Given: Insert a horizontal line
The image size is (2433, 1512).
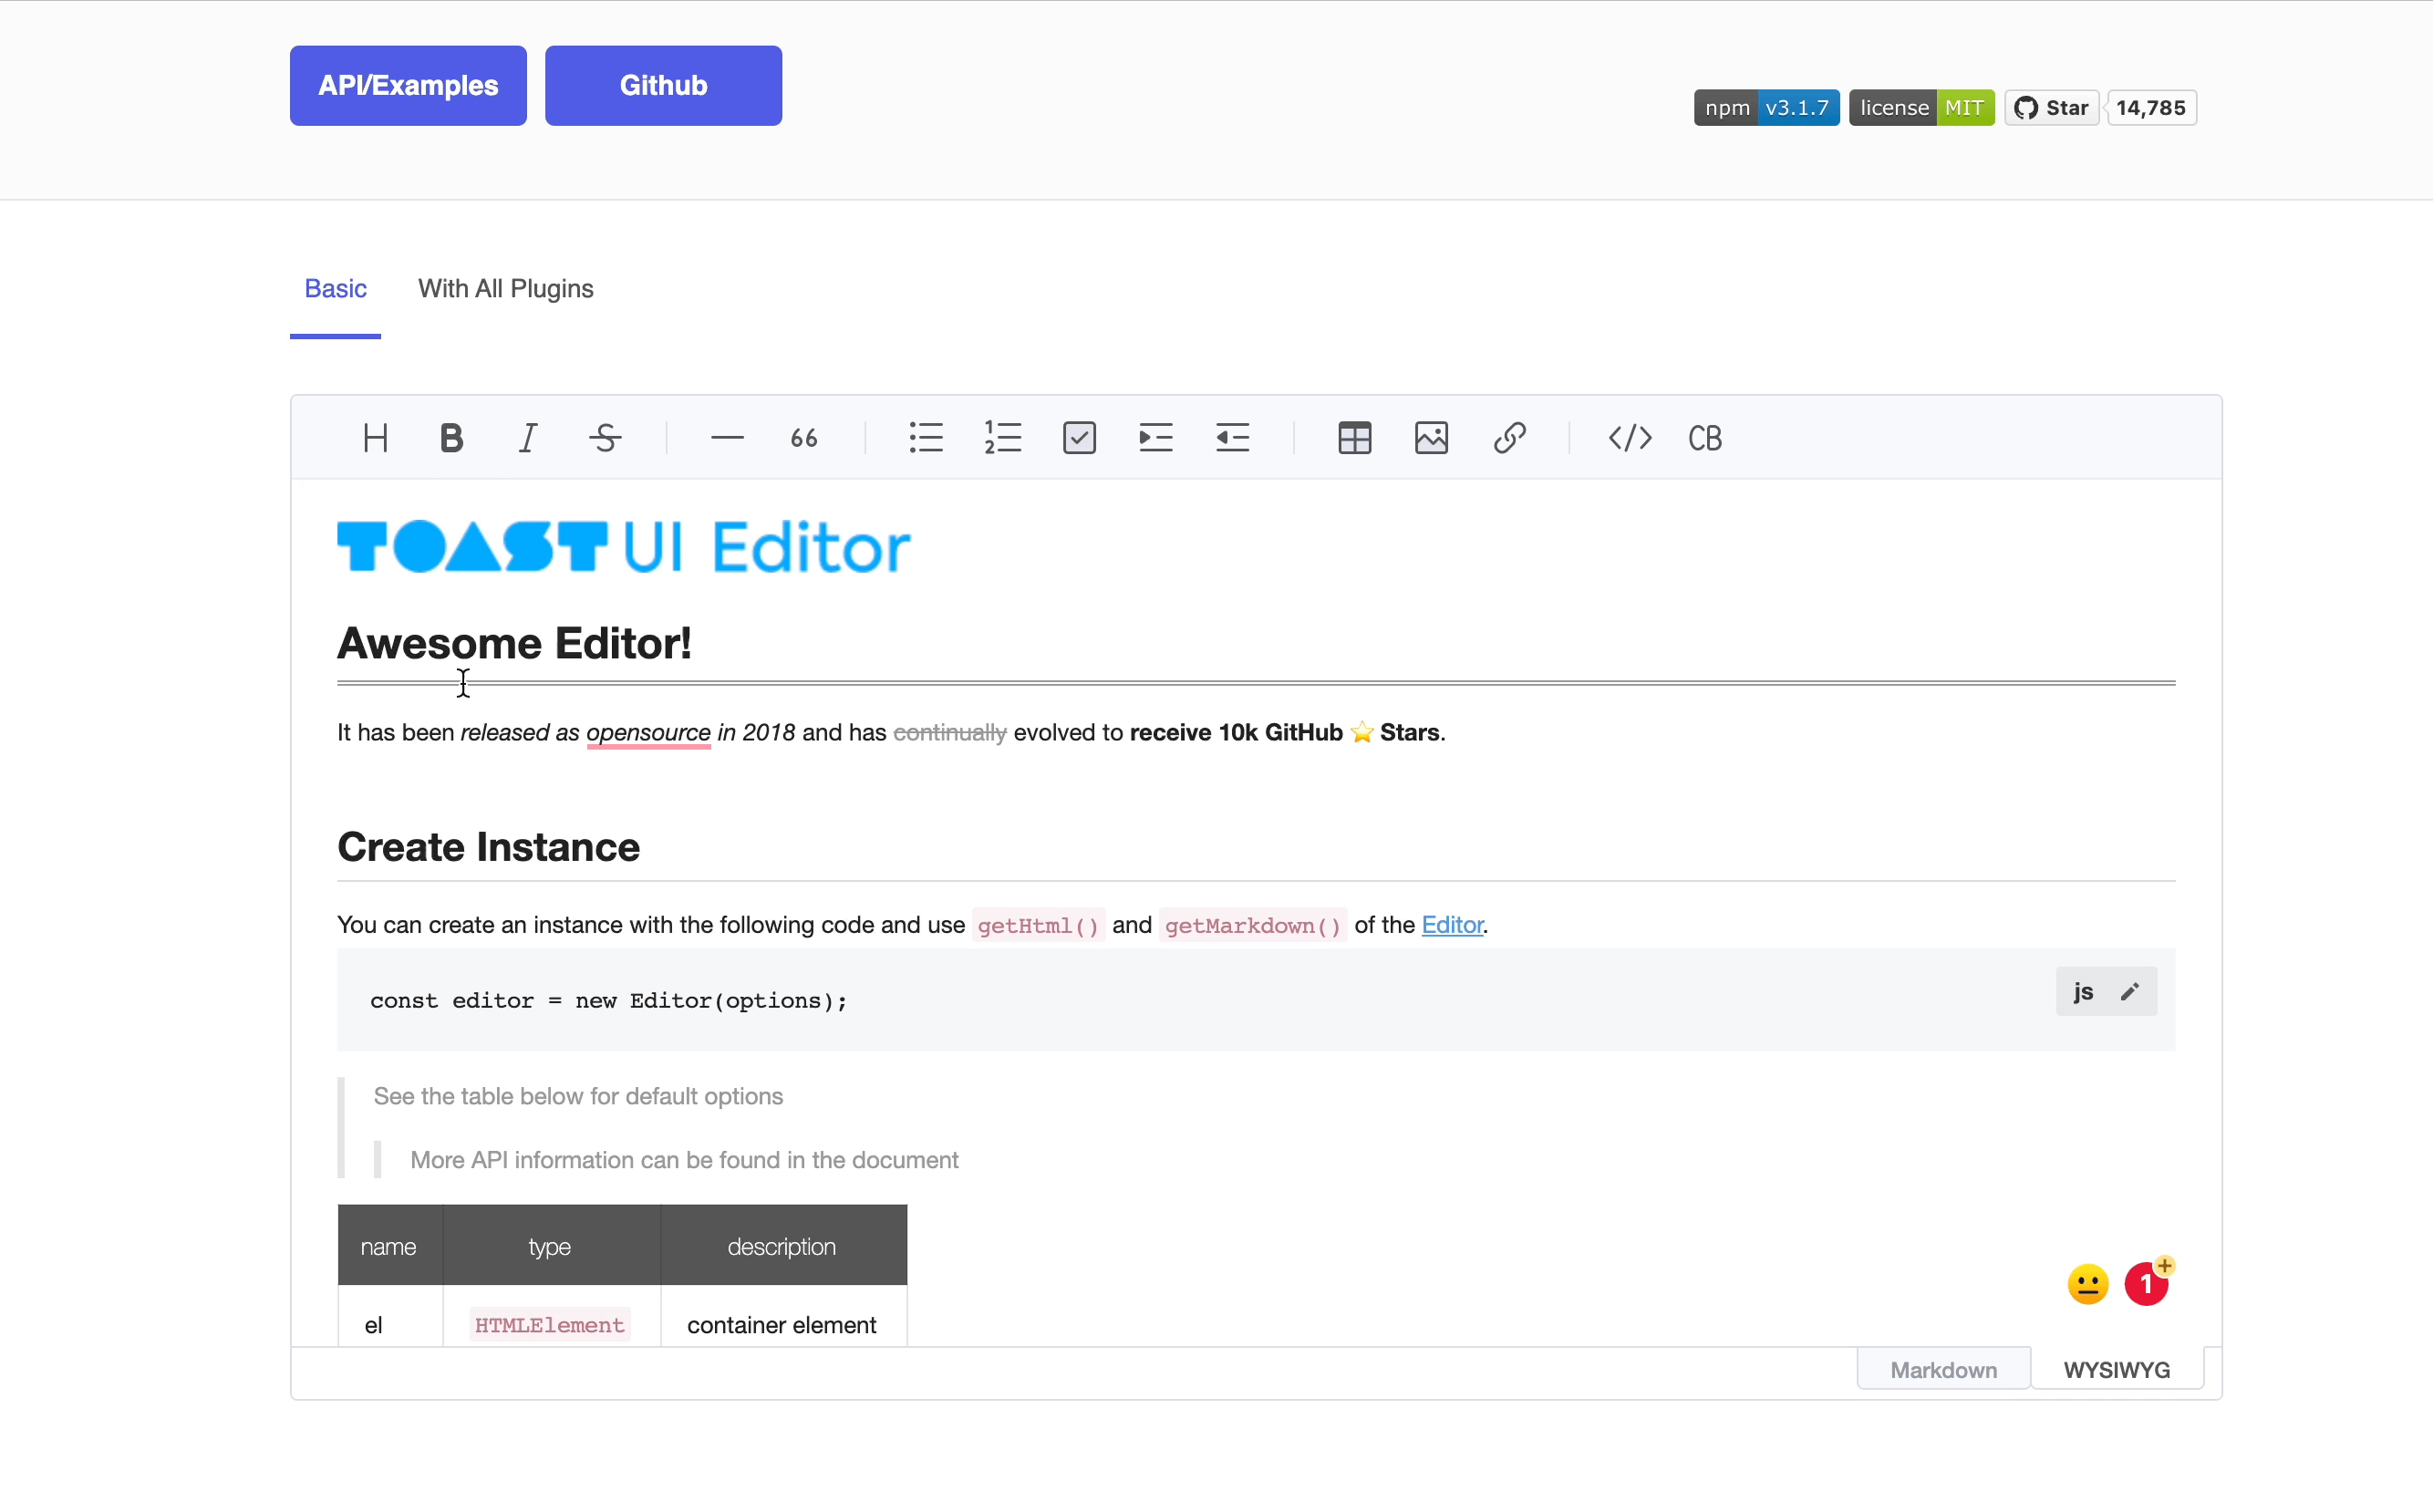Looking at the screenshot, I should pos(727,438).
